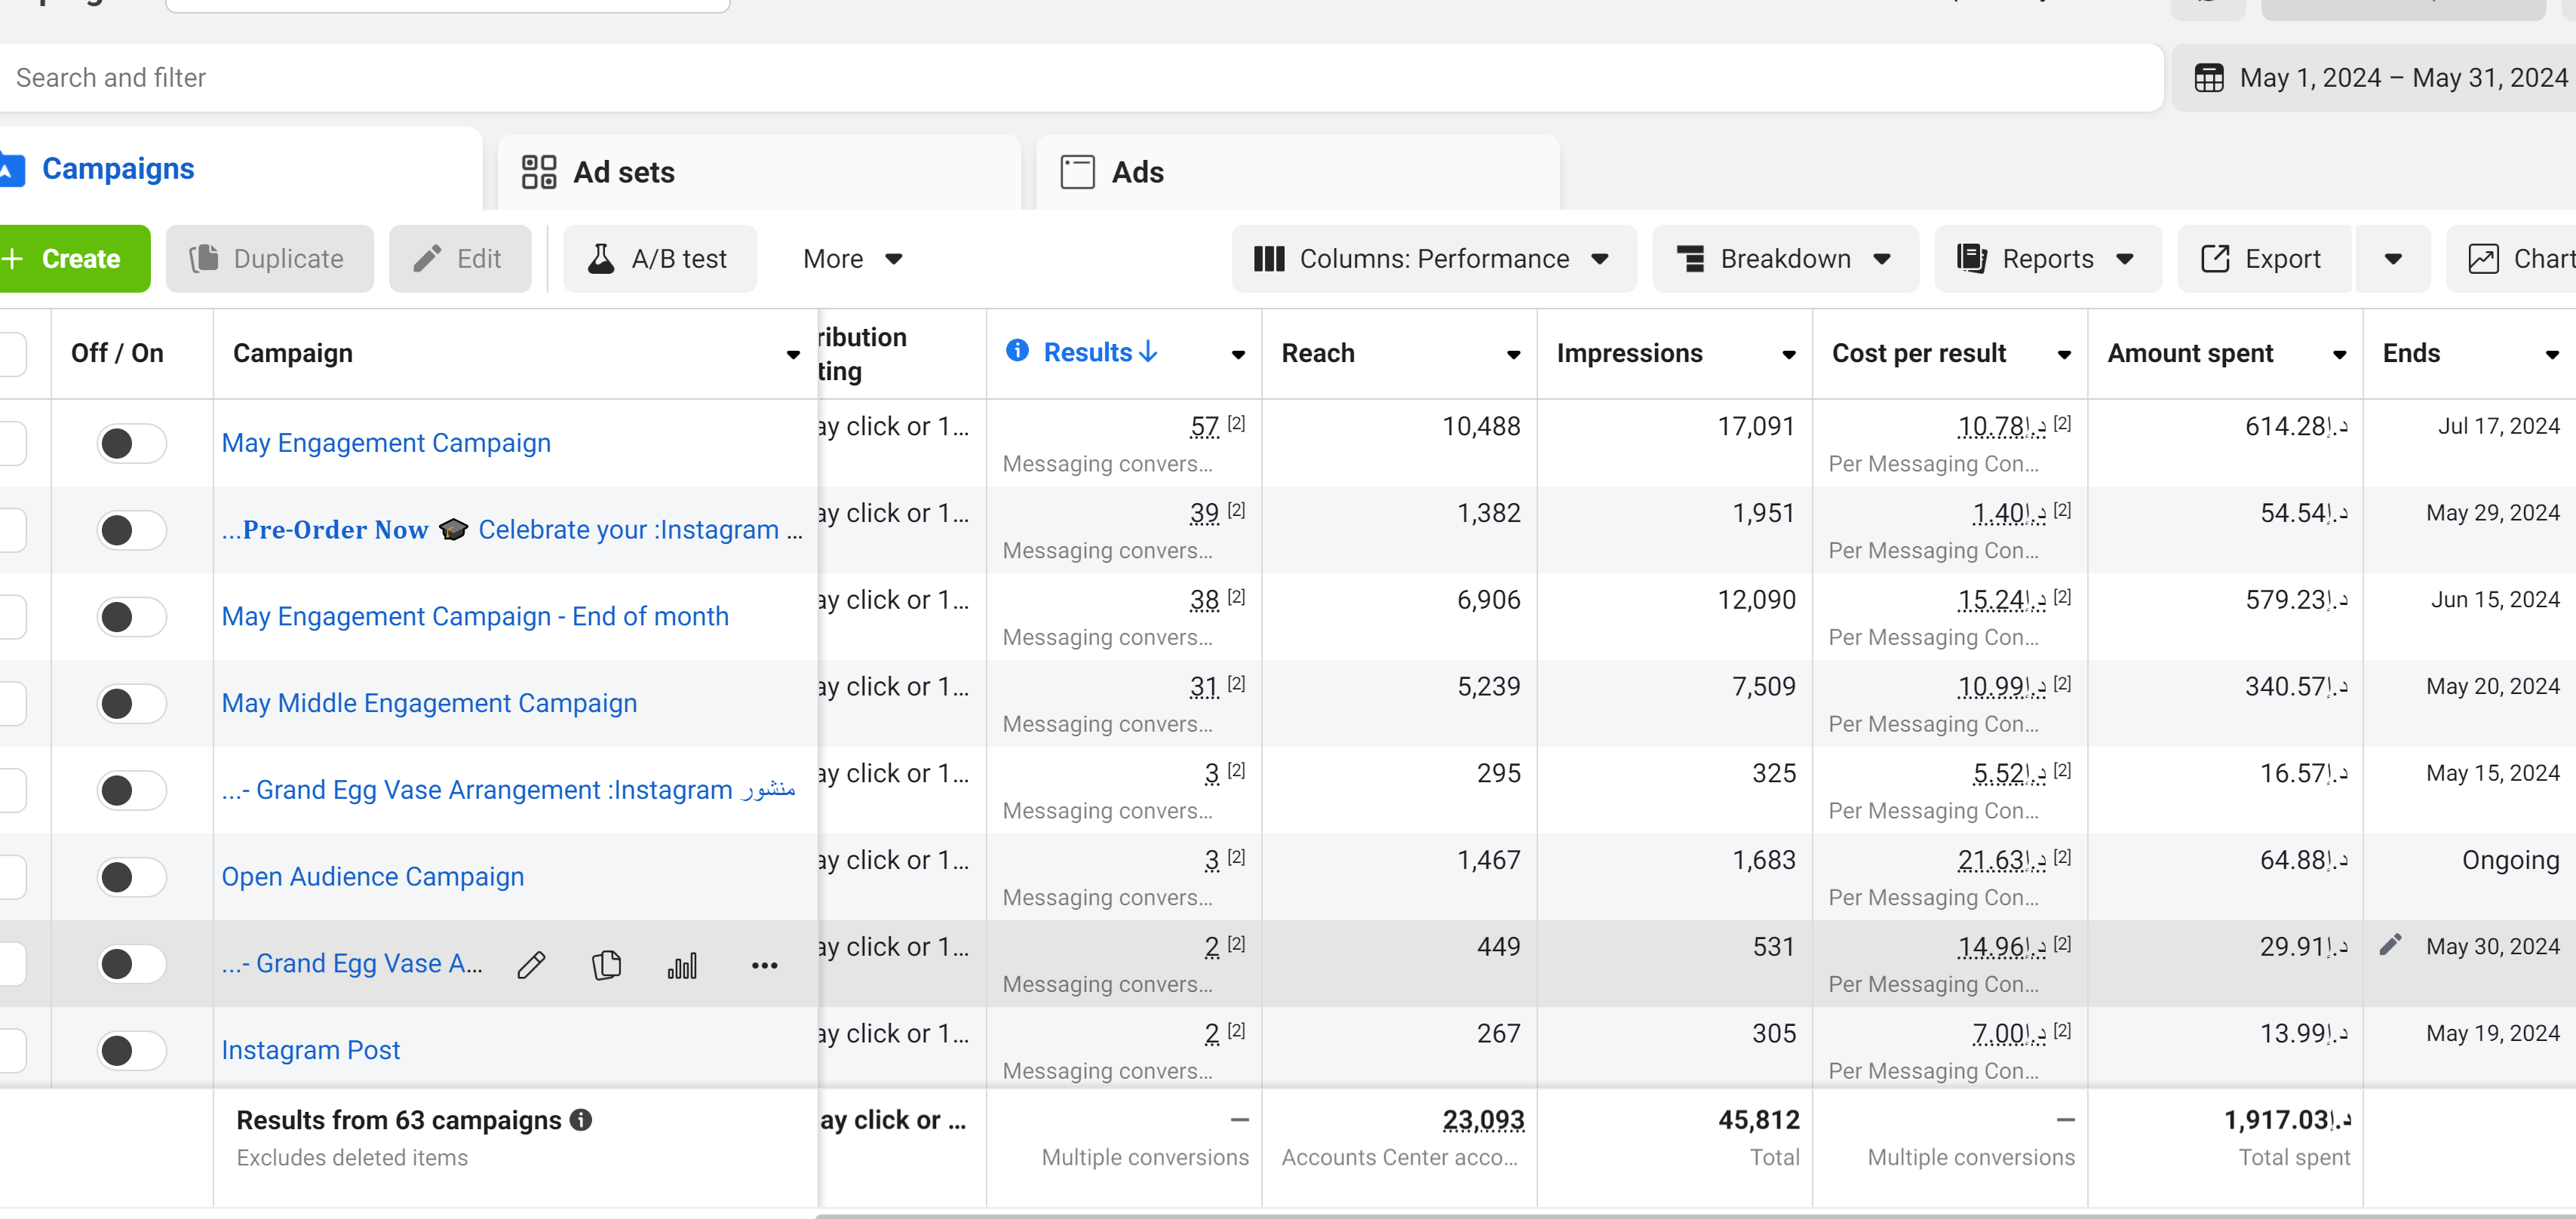Edit end date pencil beside May 30, 2024

coord(2391,945)
